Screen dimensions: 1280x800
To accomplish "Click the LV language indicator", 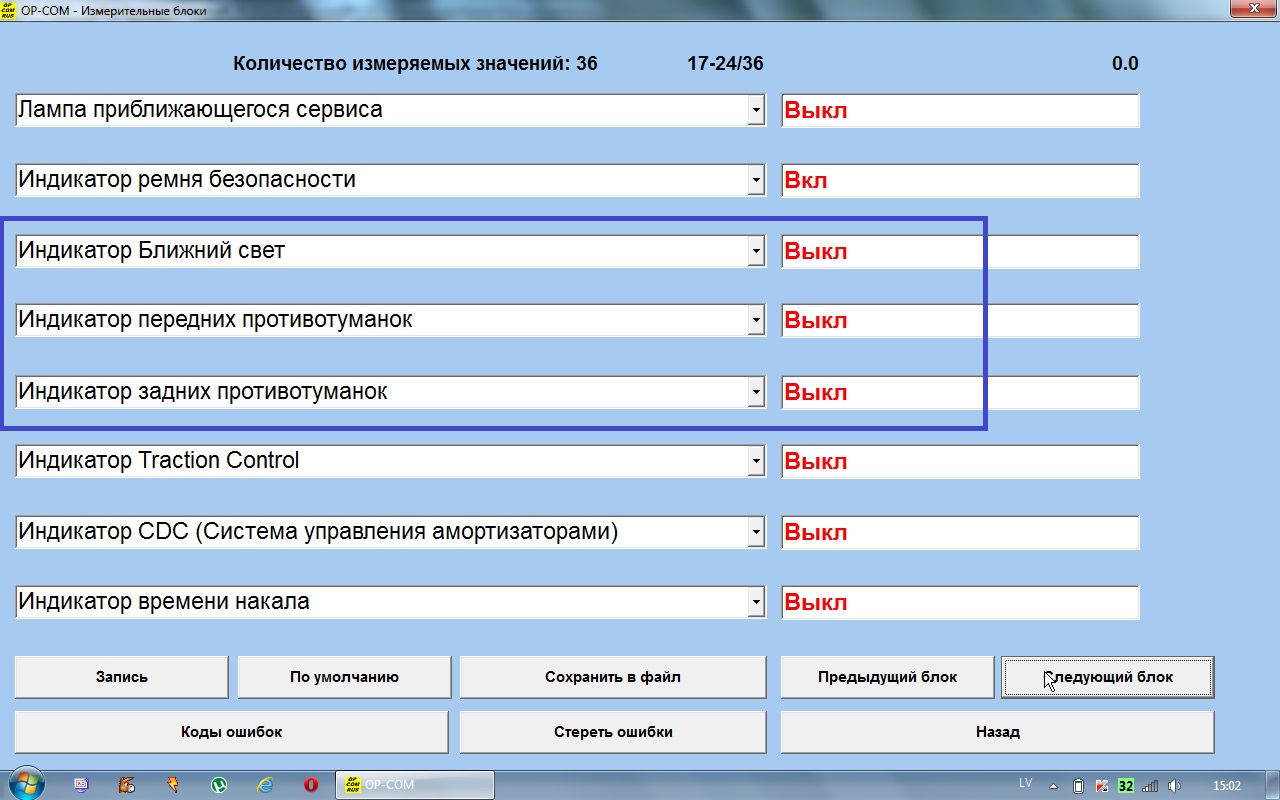I will coord(1026,783).
